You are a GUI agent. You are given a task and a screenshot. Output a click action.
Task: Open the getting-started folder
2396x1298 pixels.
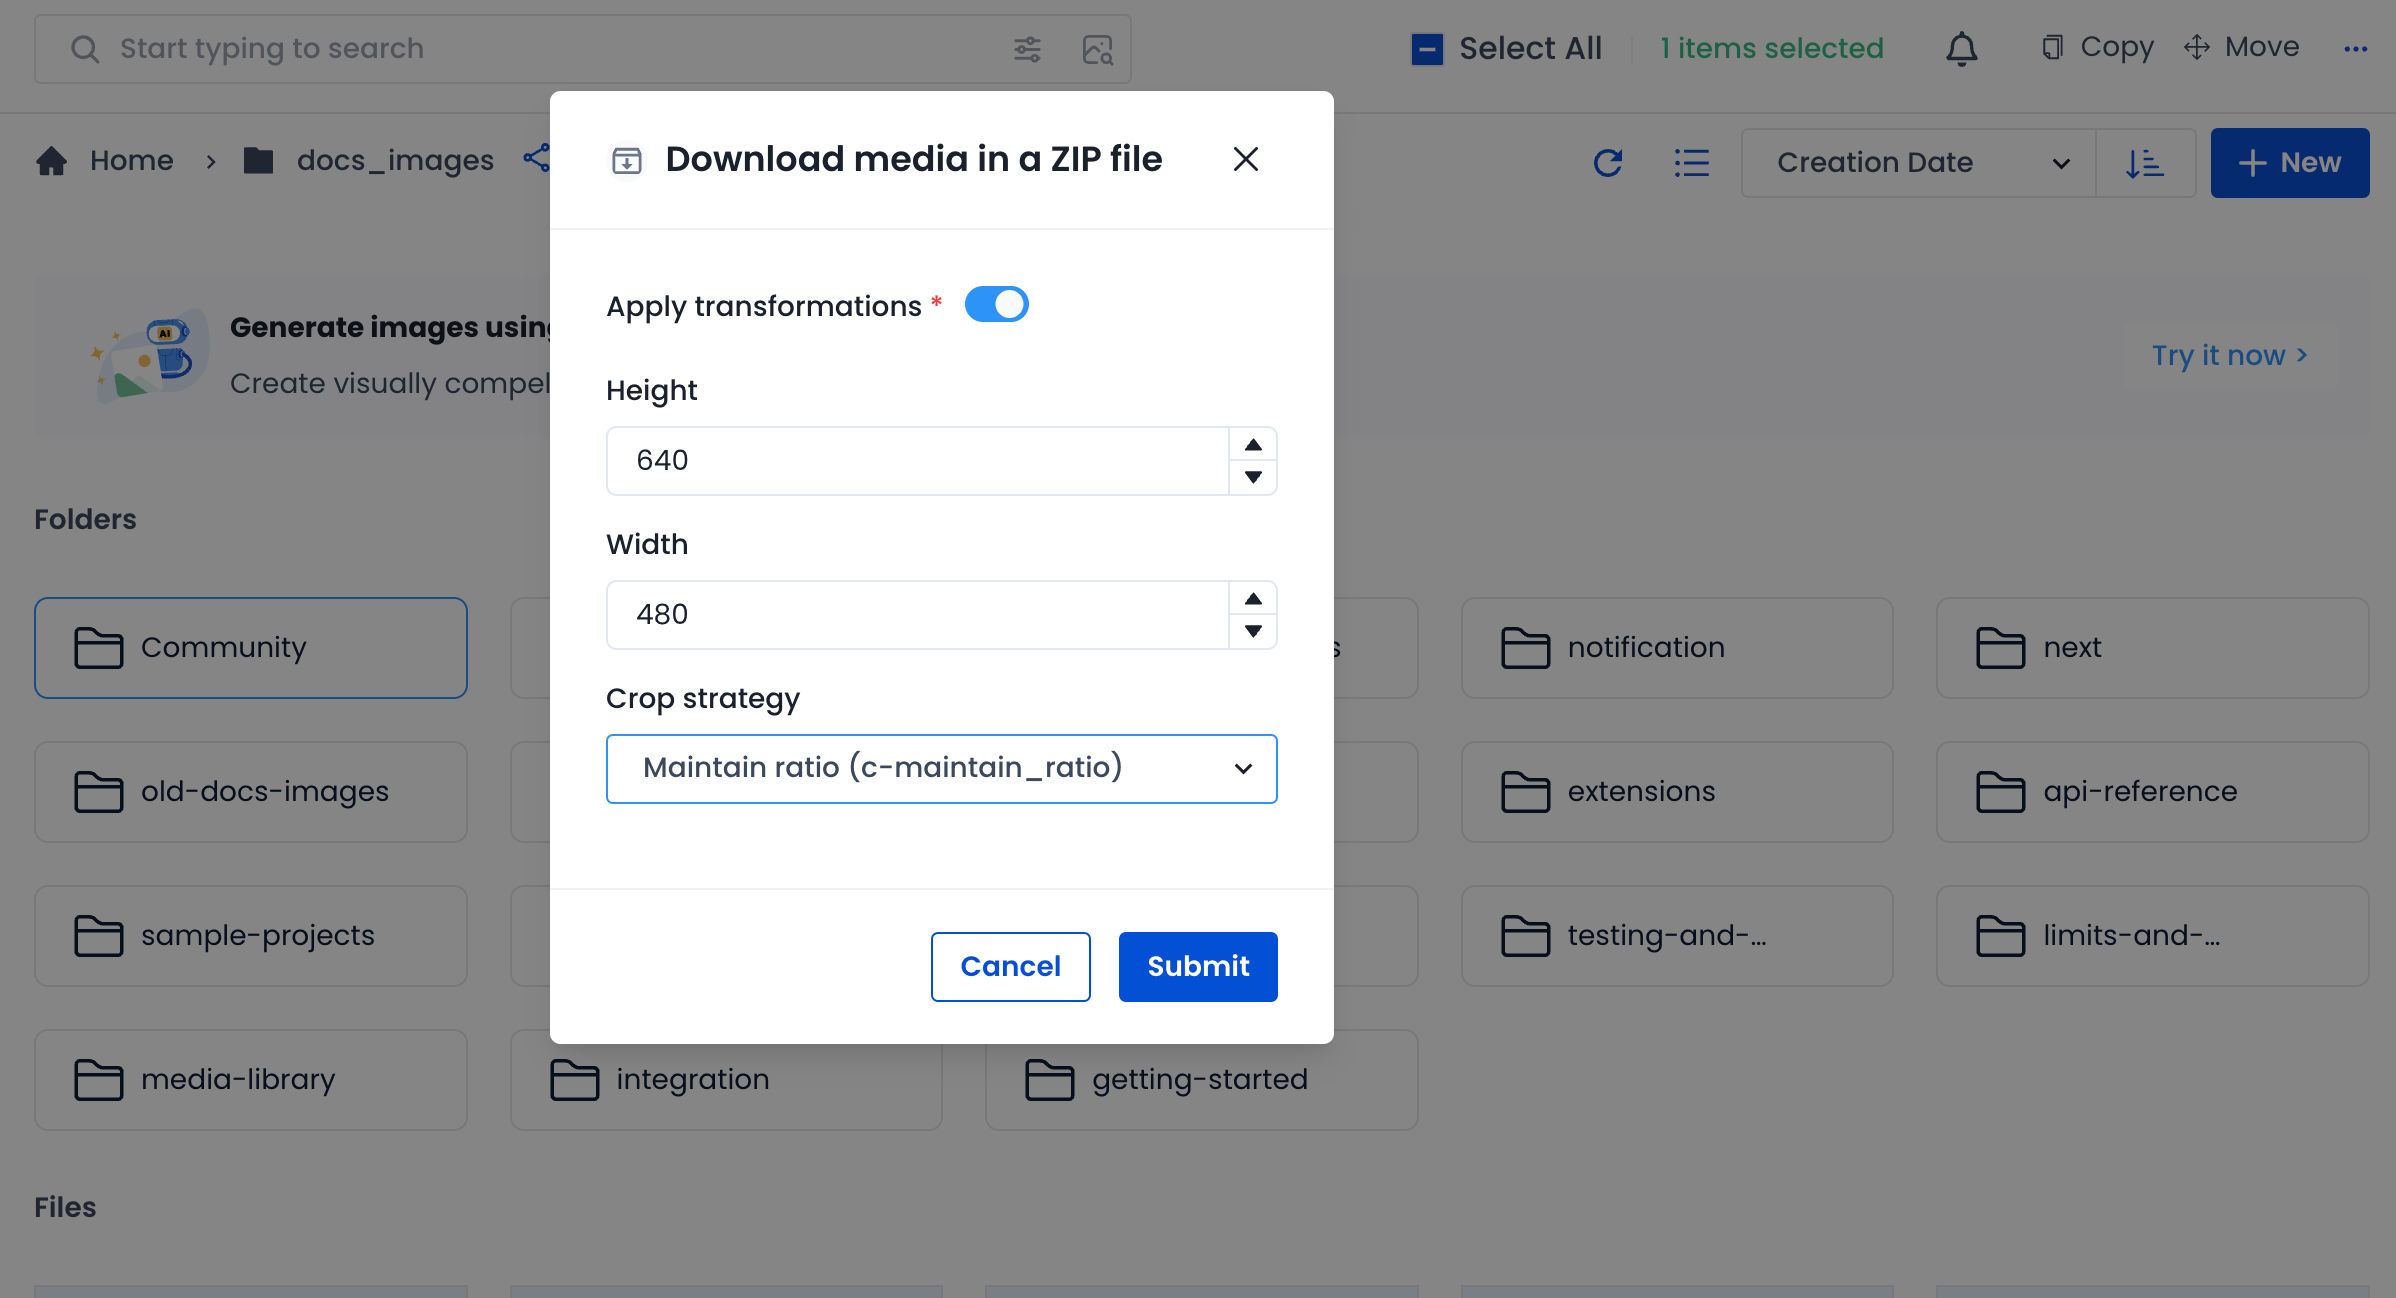click(1201, 1080)
